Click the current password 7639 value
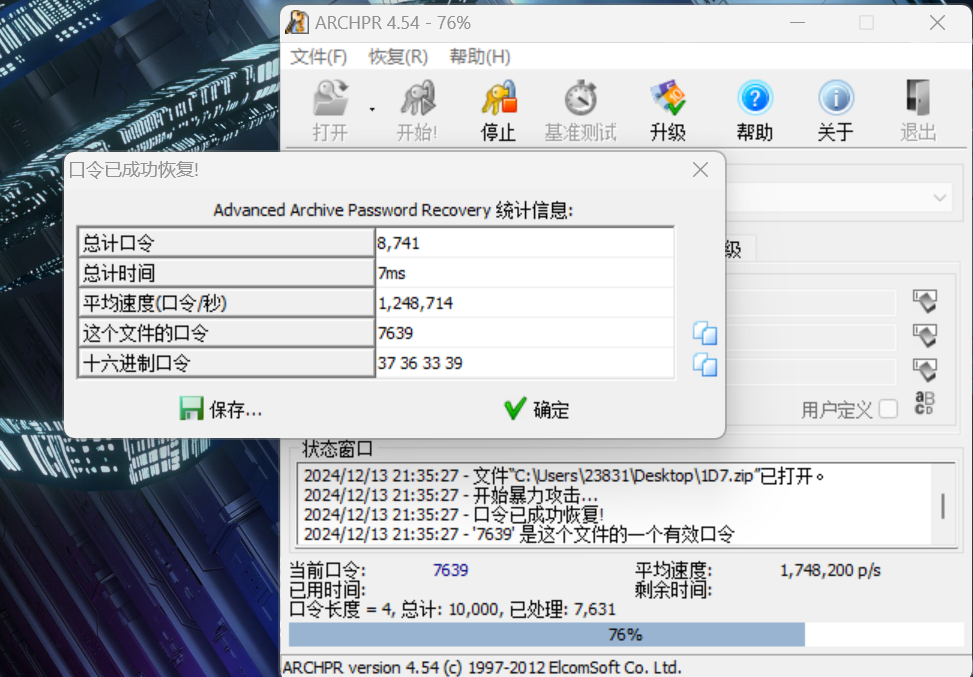 (451, 570)
